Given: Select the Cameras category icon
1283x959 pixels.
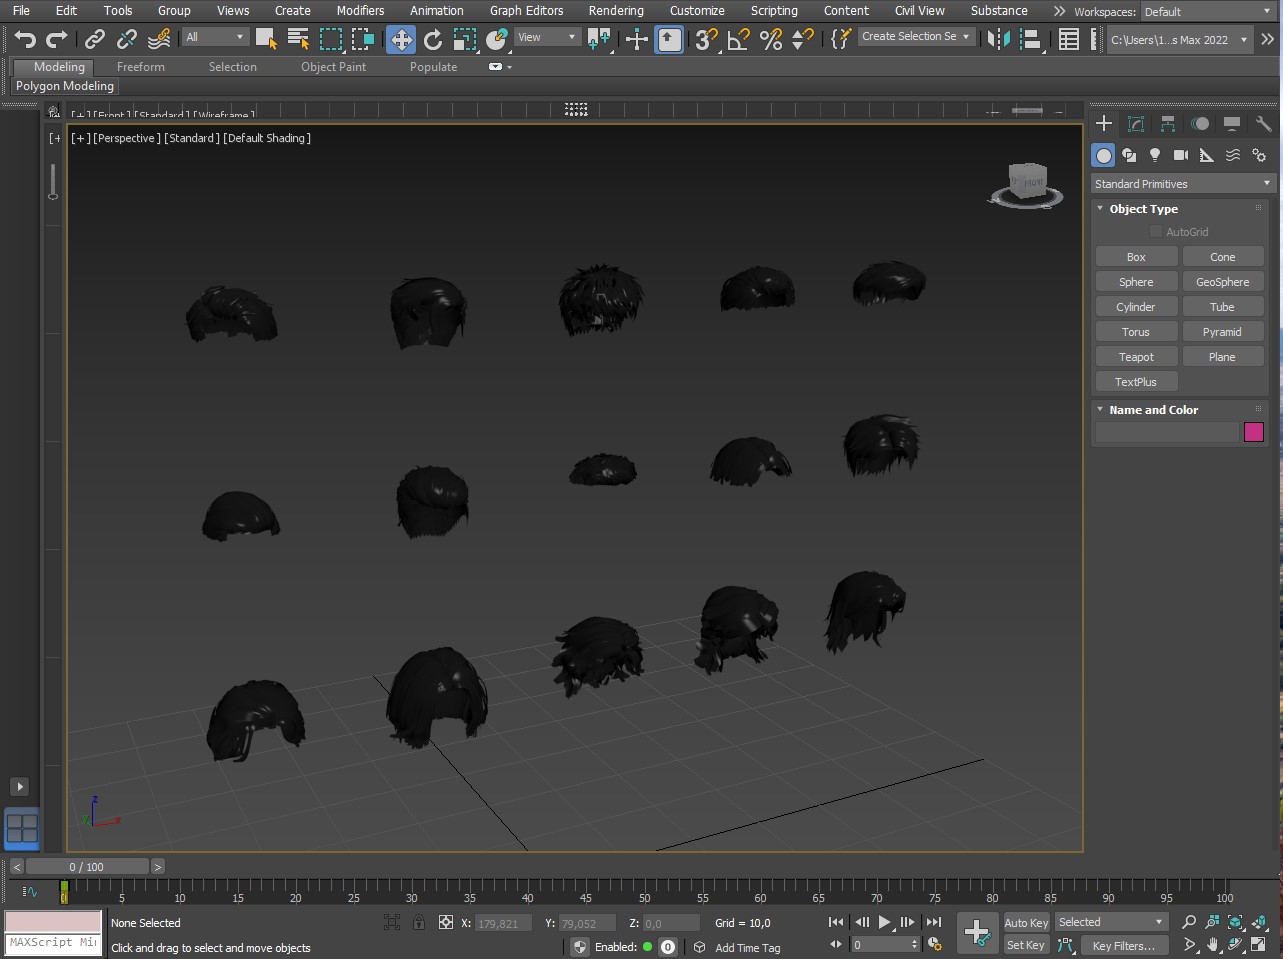Looking at the screenshot, I should (x=1181, y=155).
